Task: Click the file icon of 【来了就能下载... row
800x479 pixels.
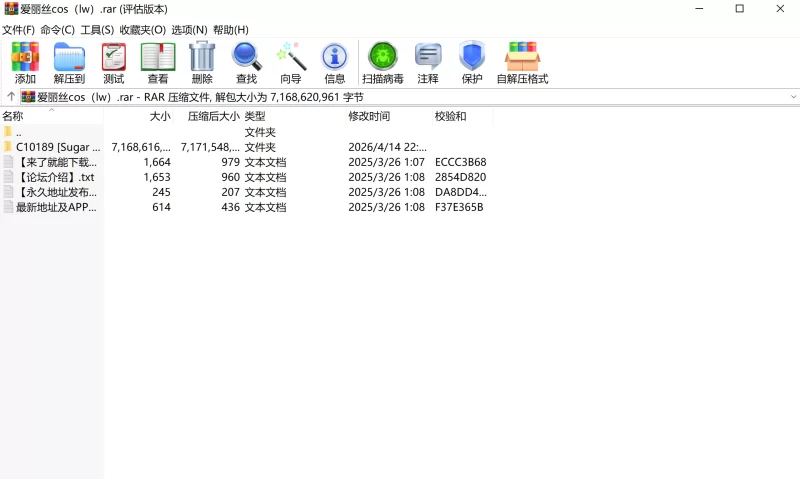Action: pyautogui.click(x=8, y=162)
